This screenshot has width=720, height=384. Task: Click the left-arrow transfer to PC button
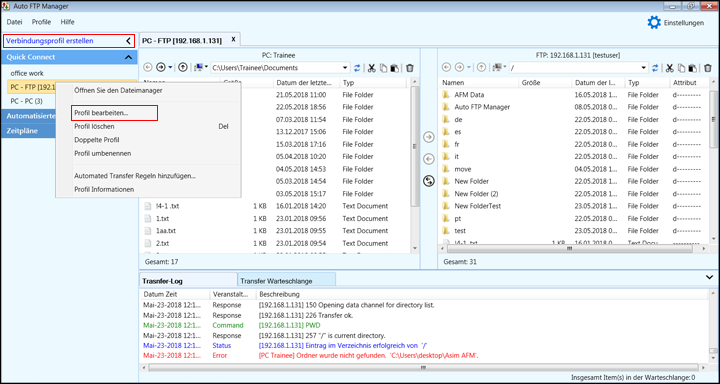pos(428,159)
